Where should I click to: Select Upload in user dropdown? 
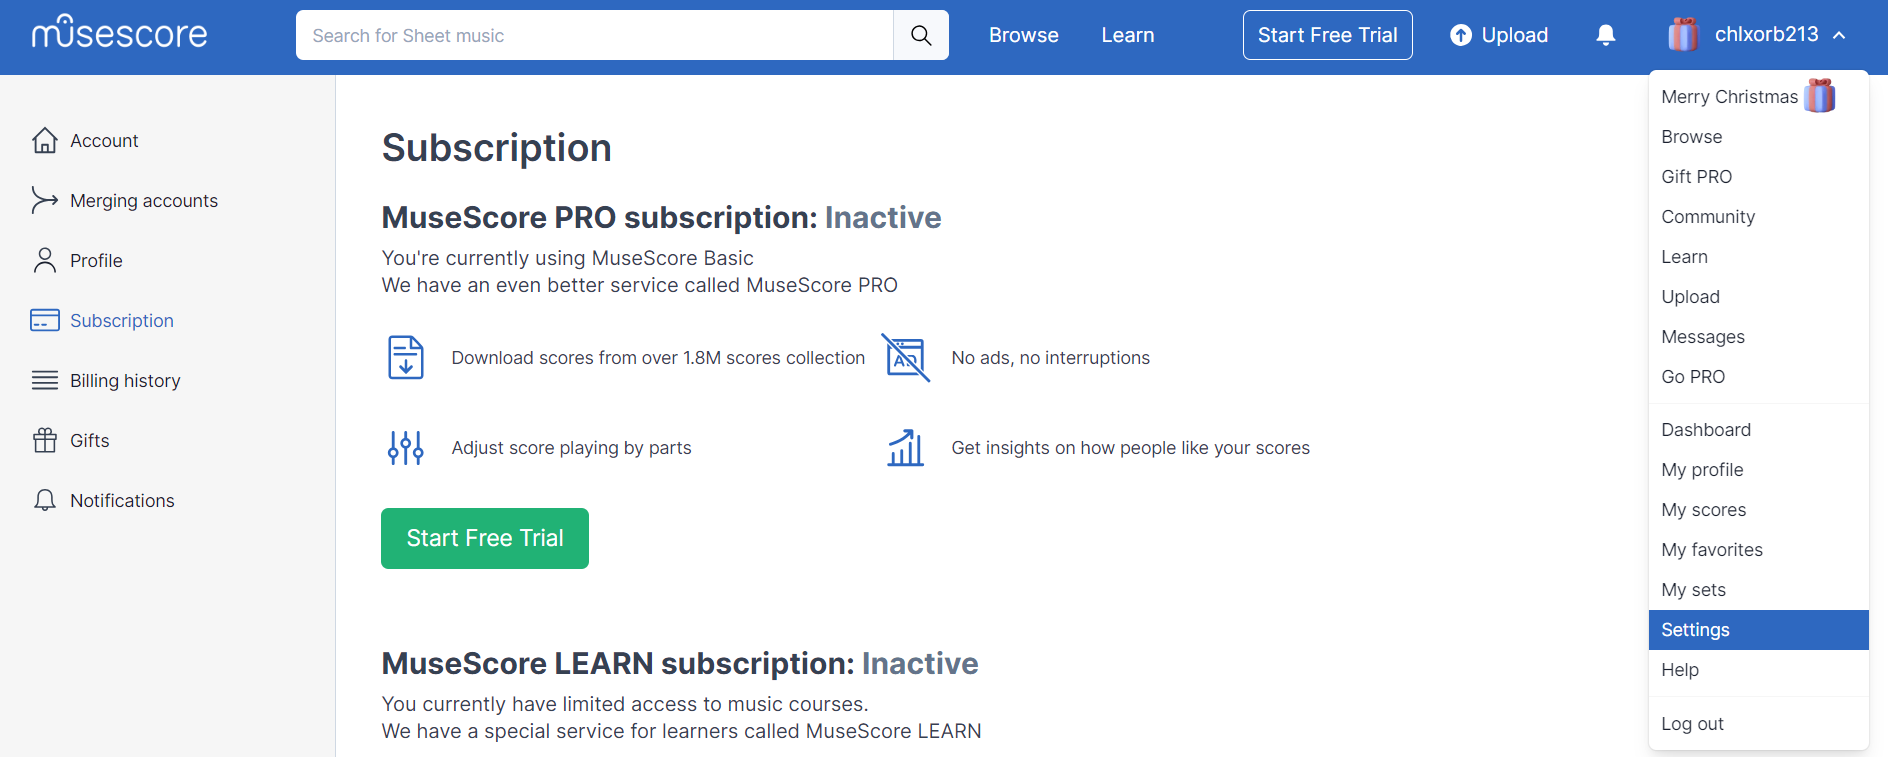coord(1759,296)
